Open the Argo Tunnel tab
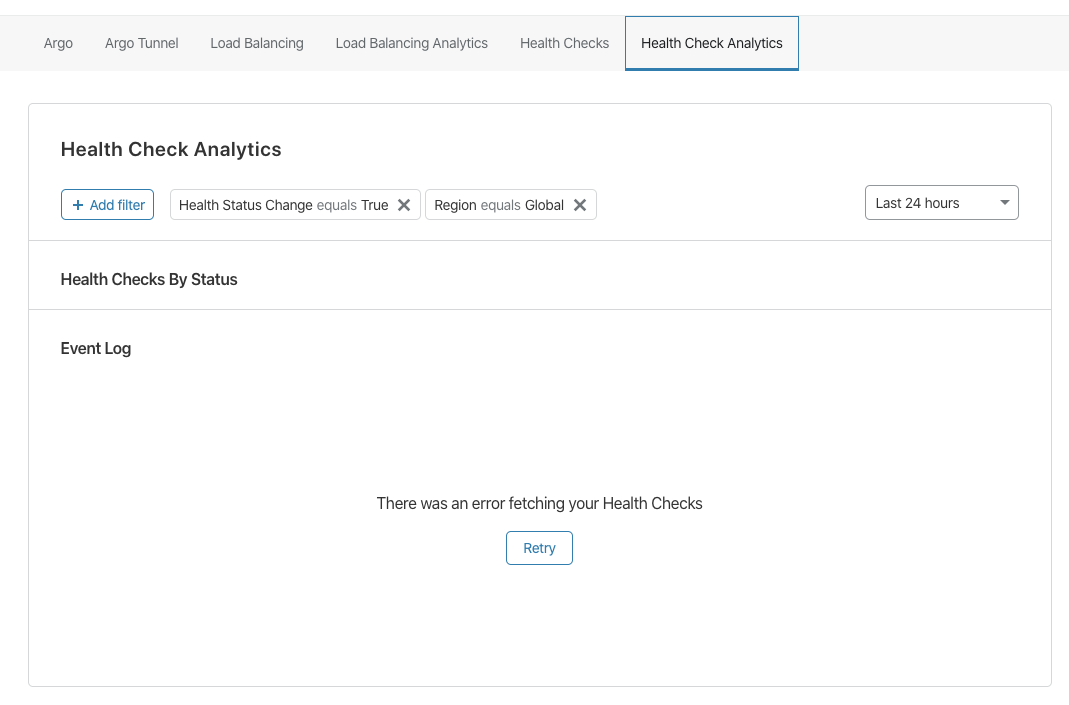1069x705 pixels. [141, 43]
